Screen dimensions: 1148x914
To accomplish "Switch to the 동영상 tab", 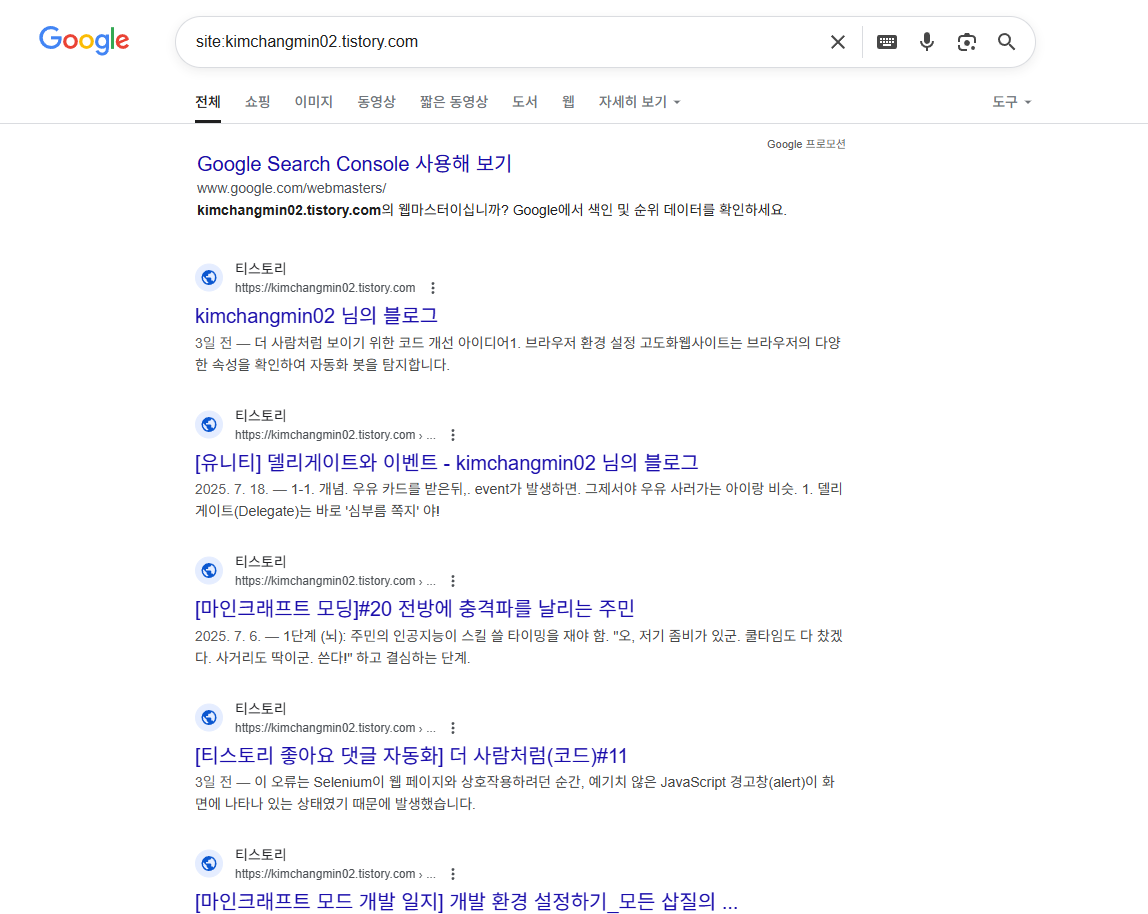I will pos(376,102).
